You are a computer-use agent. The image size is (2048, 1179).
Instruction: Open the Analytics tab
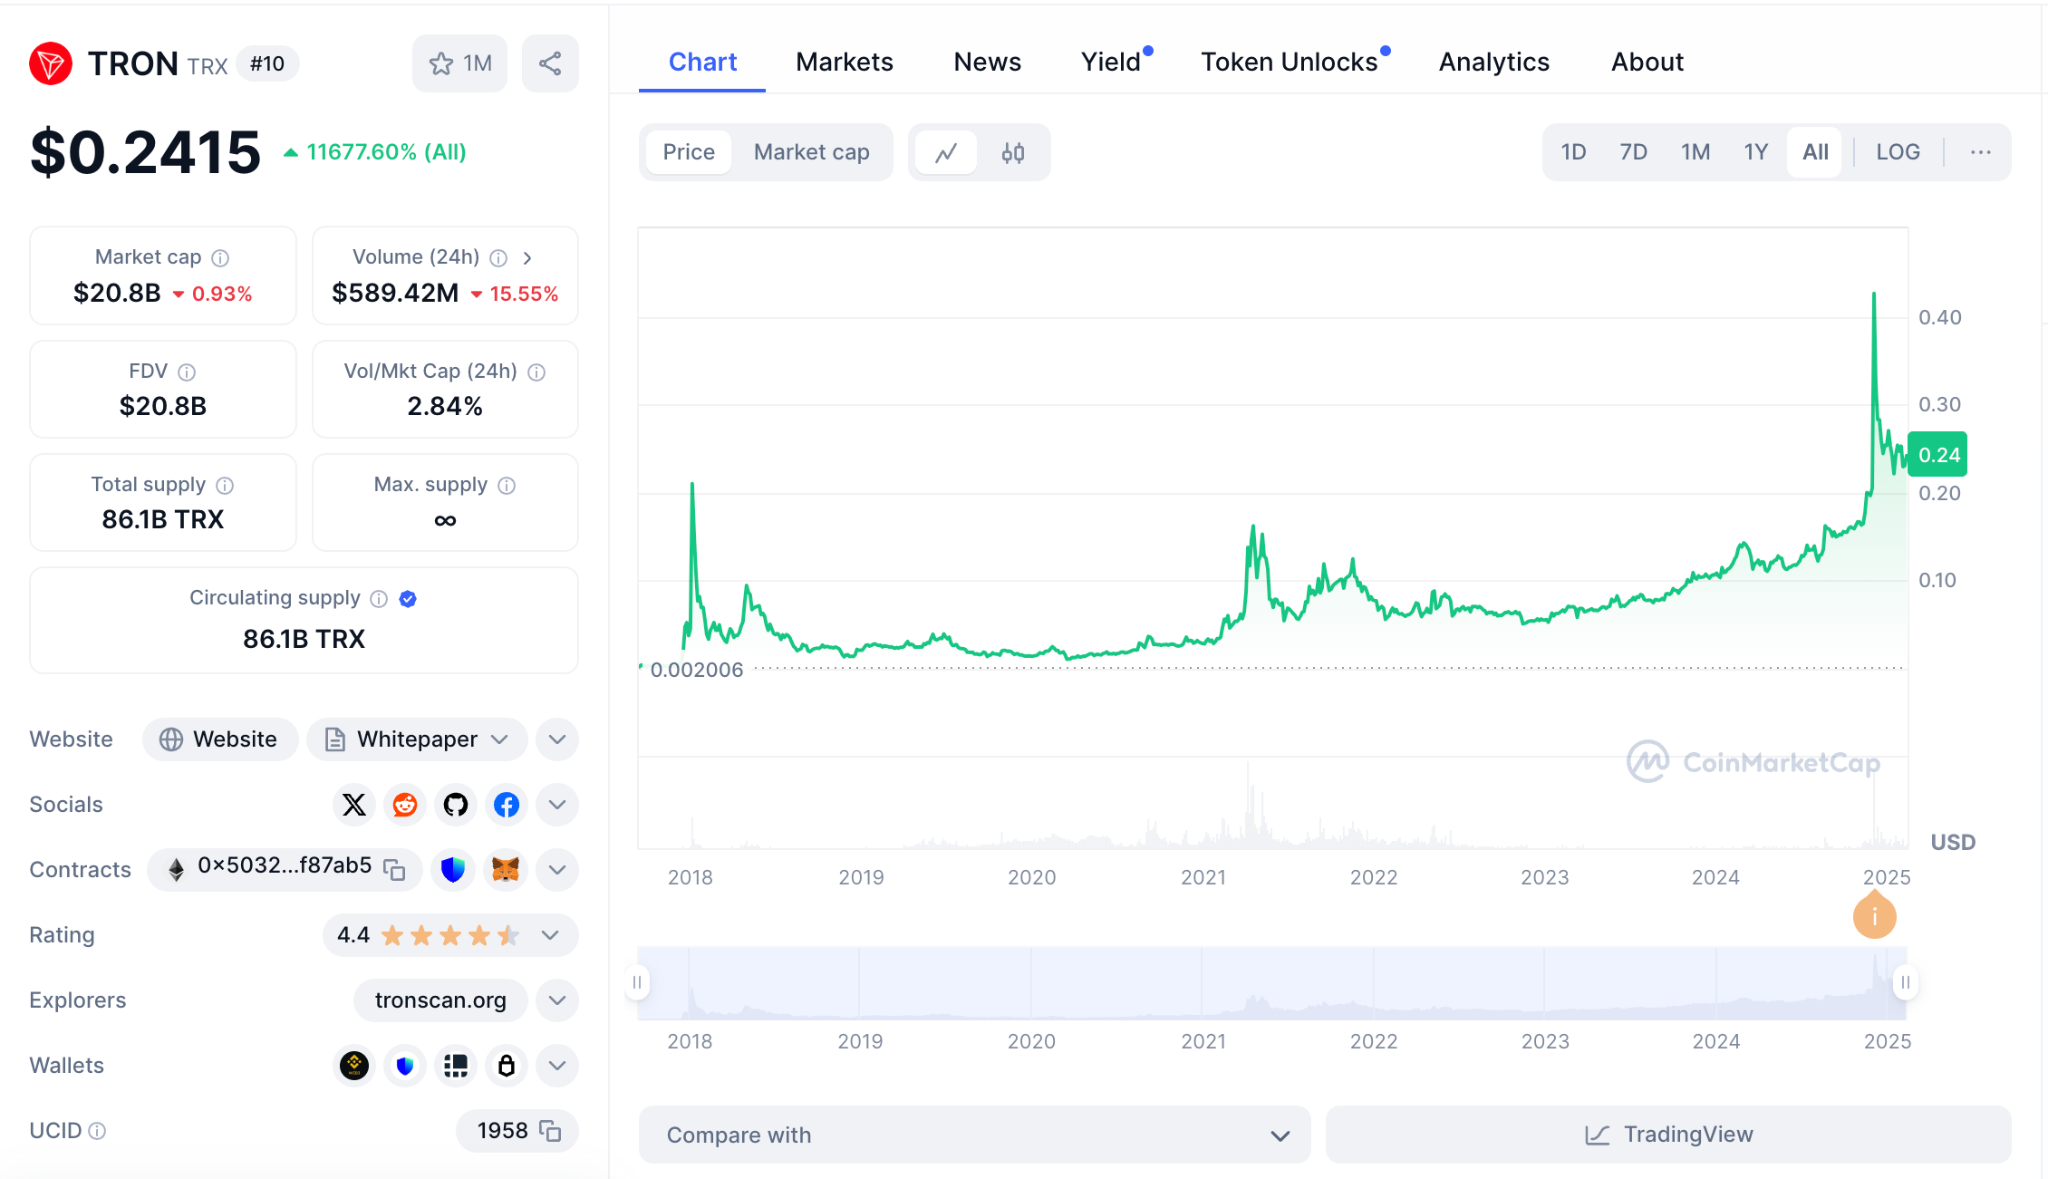coord(1494,62)
